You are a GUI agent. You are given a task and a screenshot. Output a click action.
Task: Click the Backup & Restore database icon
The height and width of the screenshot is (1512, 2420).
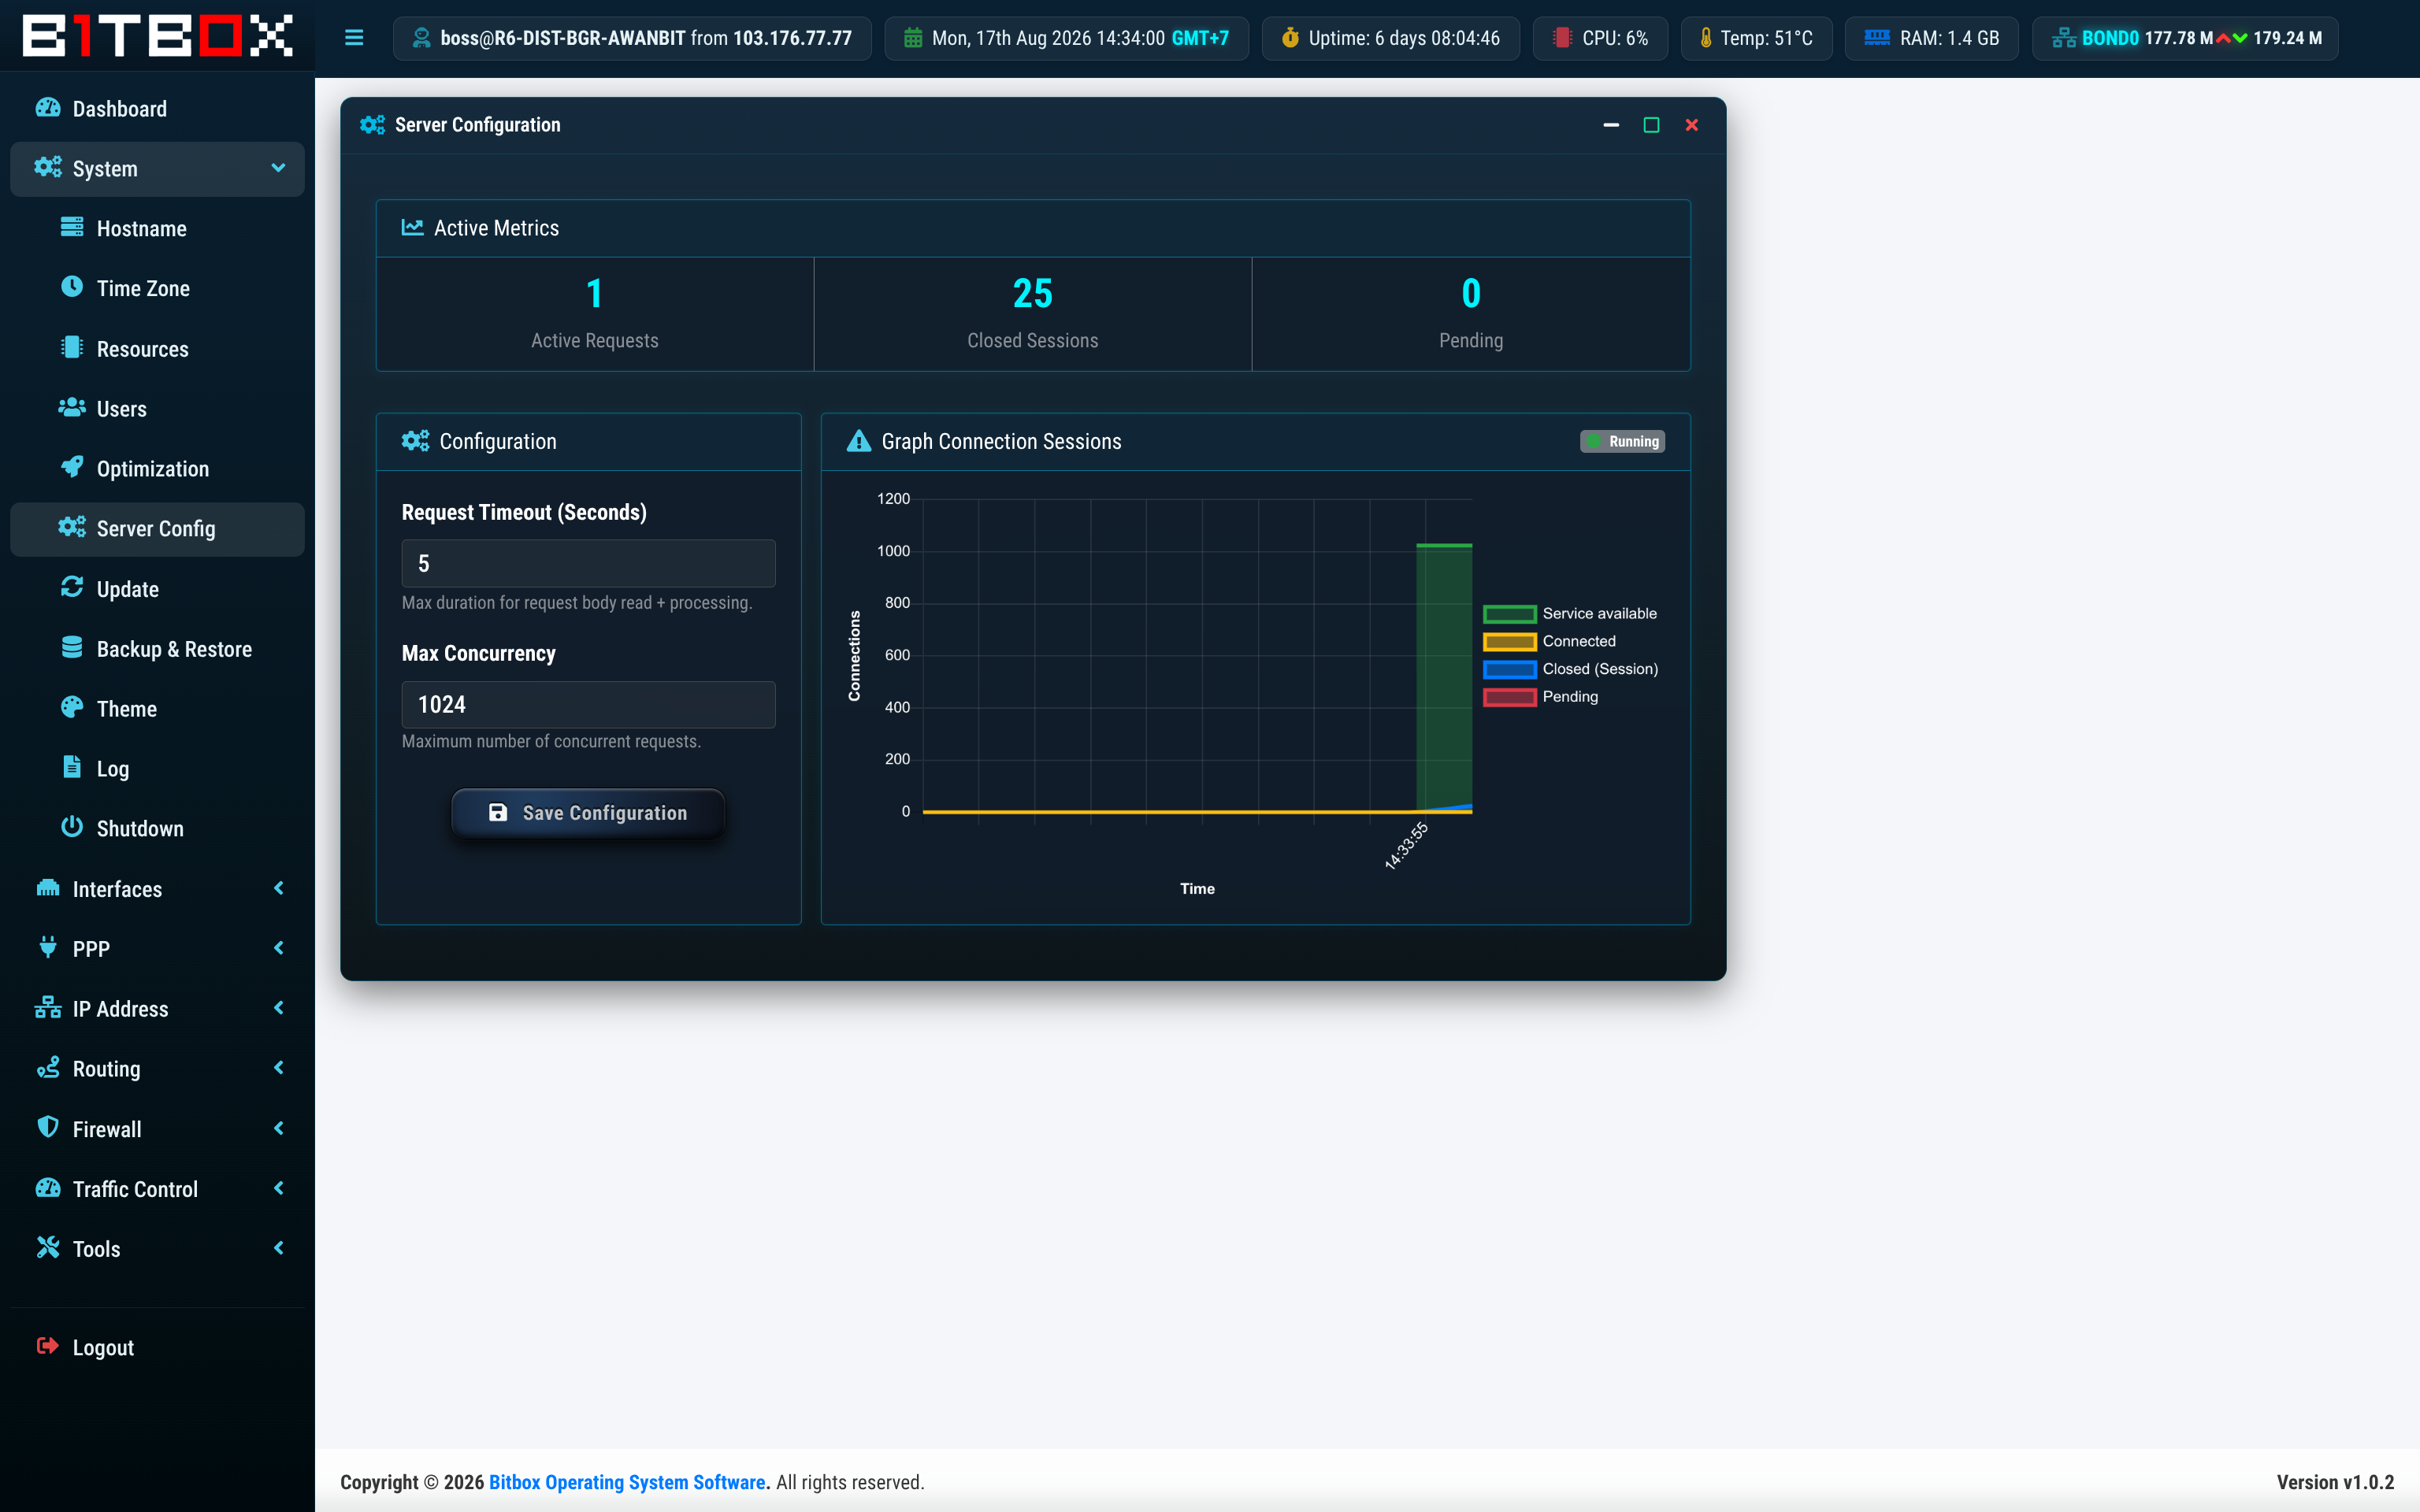pyautogui.click(x=72, y=647)
